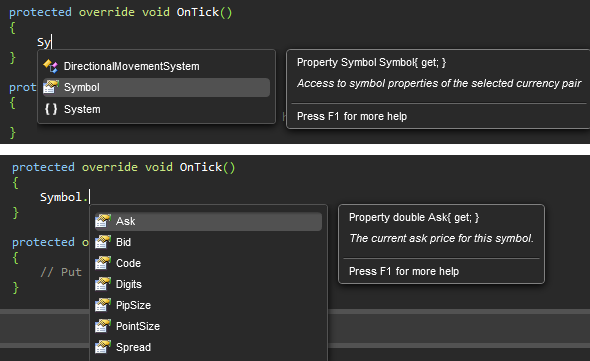
Task: Pick System from the completion list
Action: [156, 109]
